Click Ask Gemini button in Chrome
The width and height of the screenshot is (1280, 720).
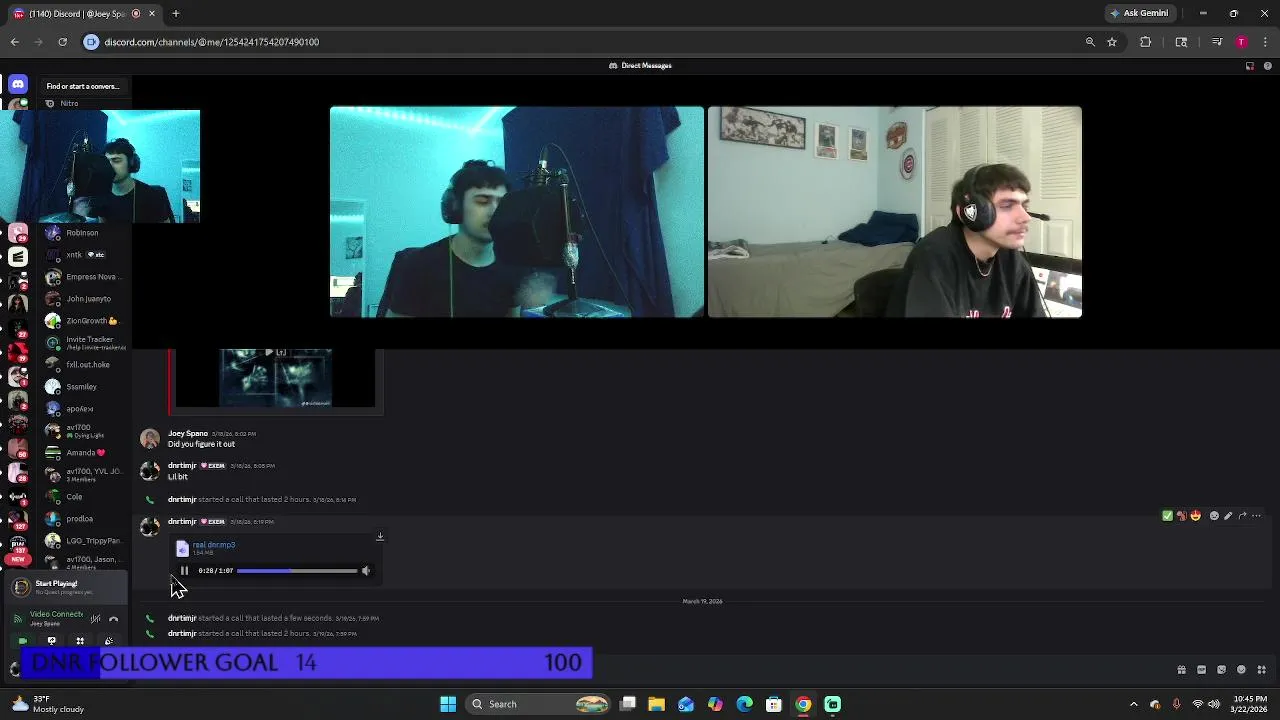click(1139, 13)
